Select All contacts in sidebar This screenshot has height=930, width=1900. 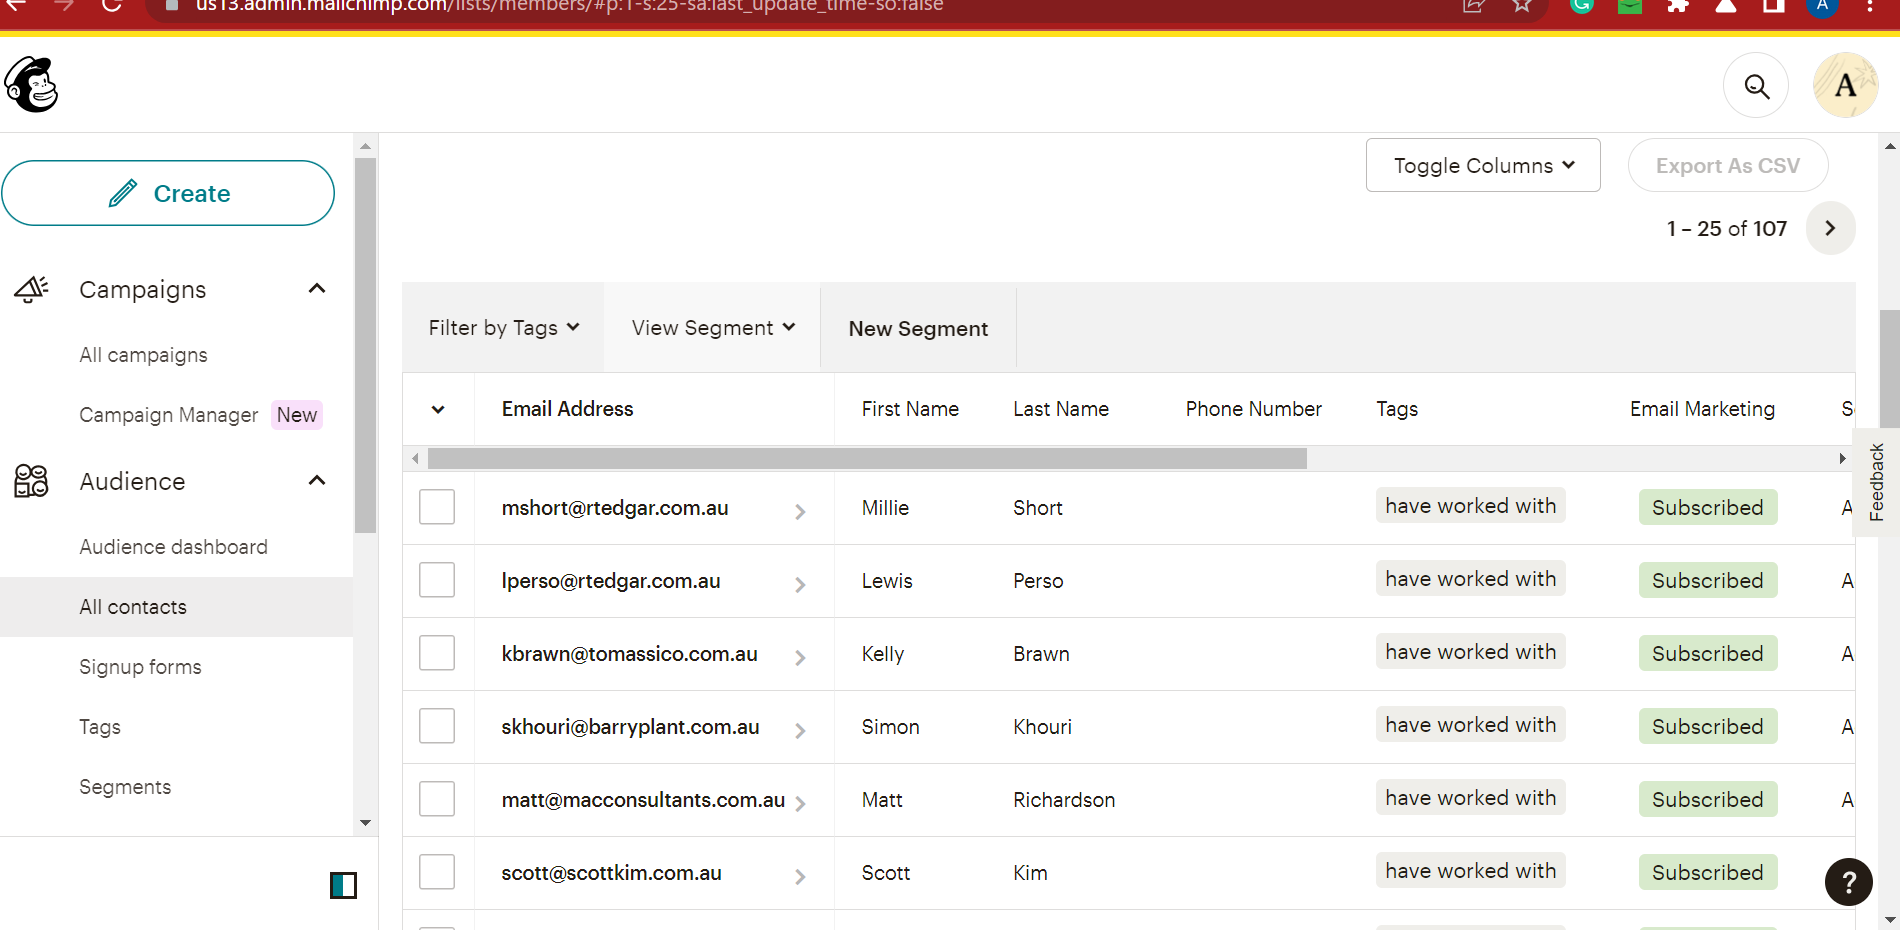pos(176,607)
